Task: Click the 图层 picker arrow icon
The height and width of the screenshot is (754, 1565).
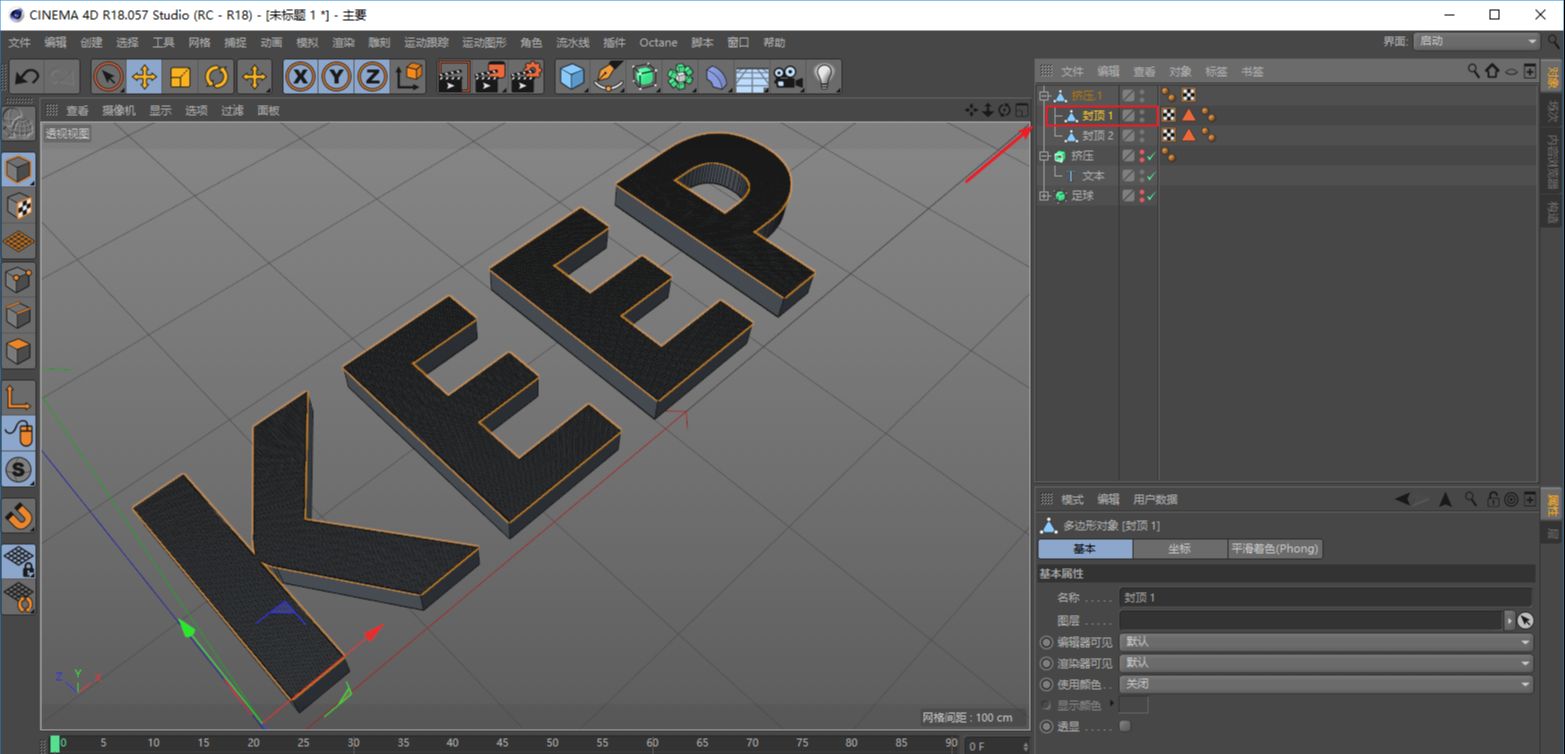Action: pos(1525,621)
